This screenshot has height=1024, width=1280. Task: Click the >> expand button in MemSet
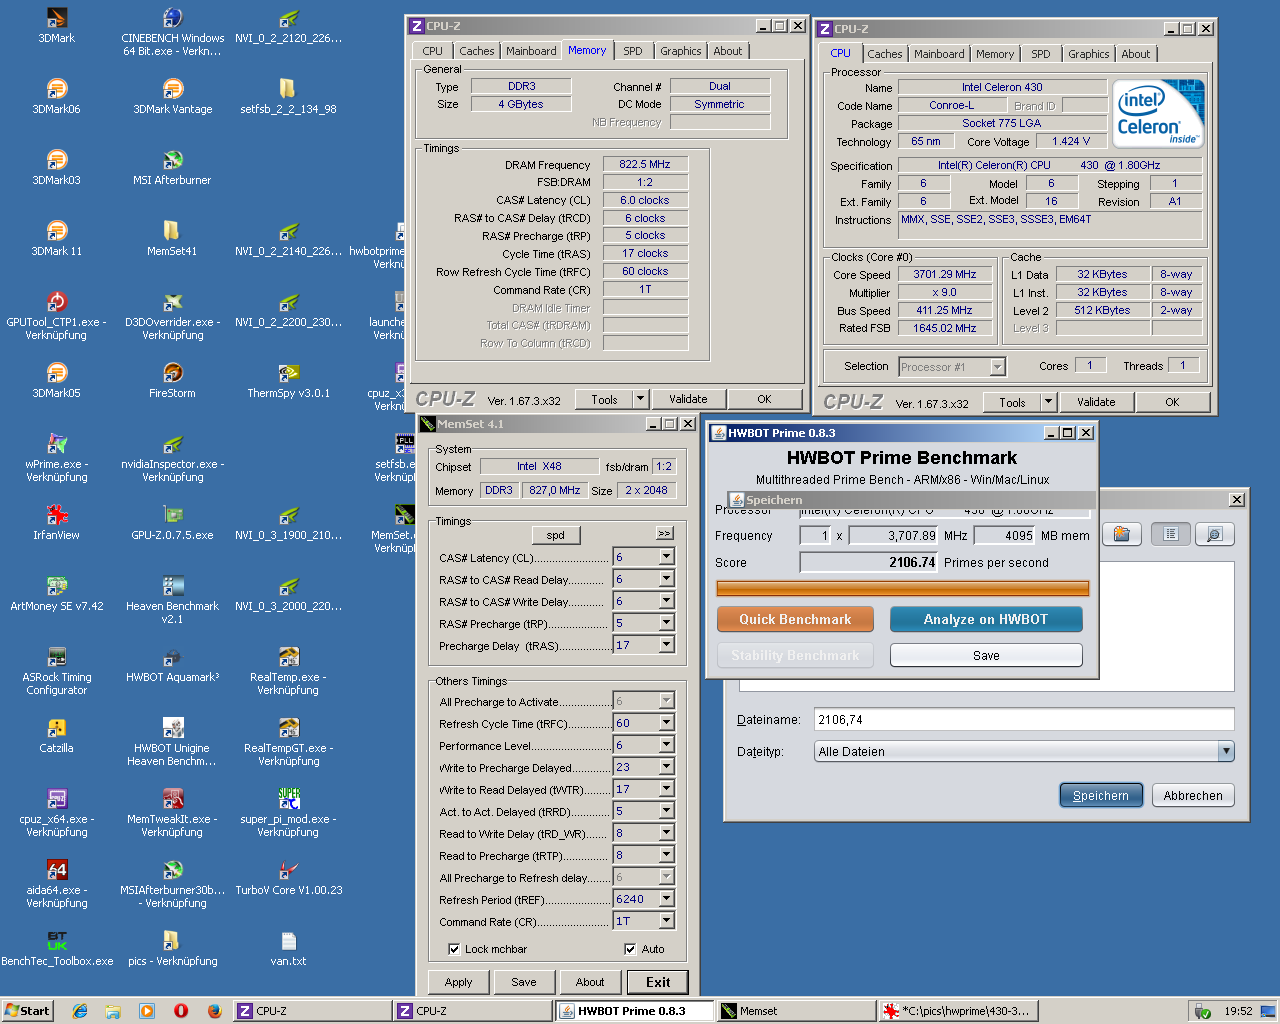[664, 533]
